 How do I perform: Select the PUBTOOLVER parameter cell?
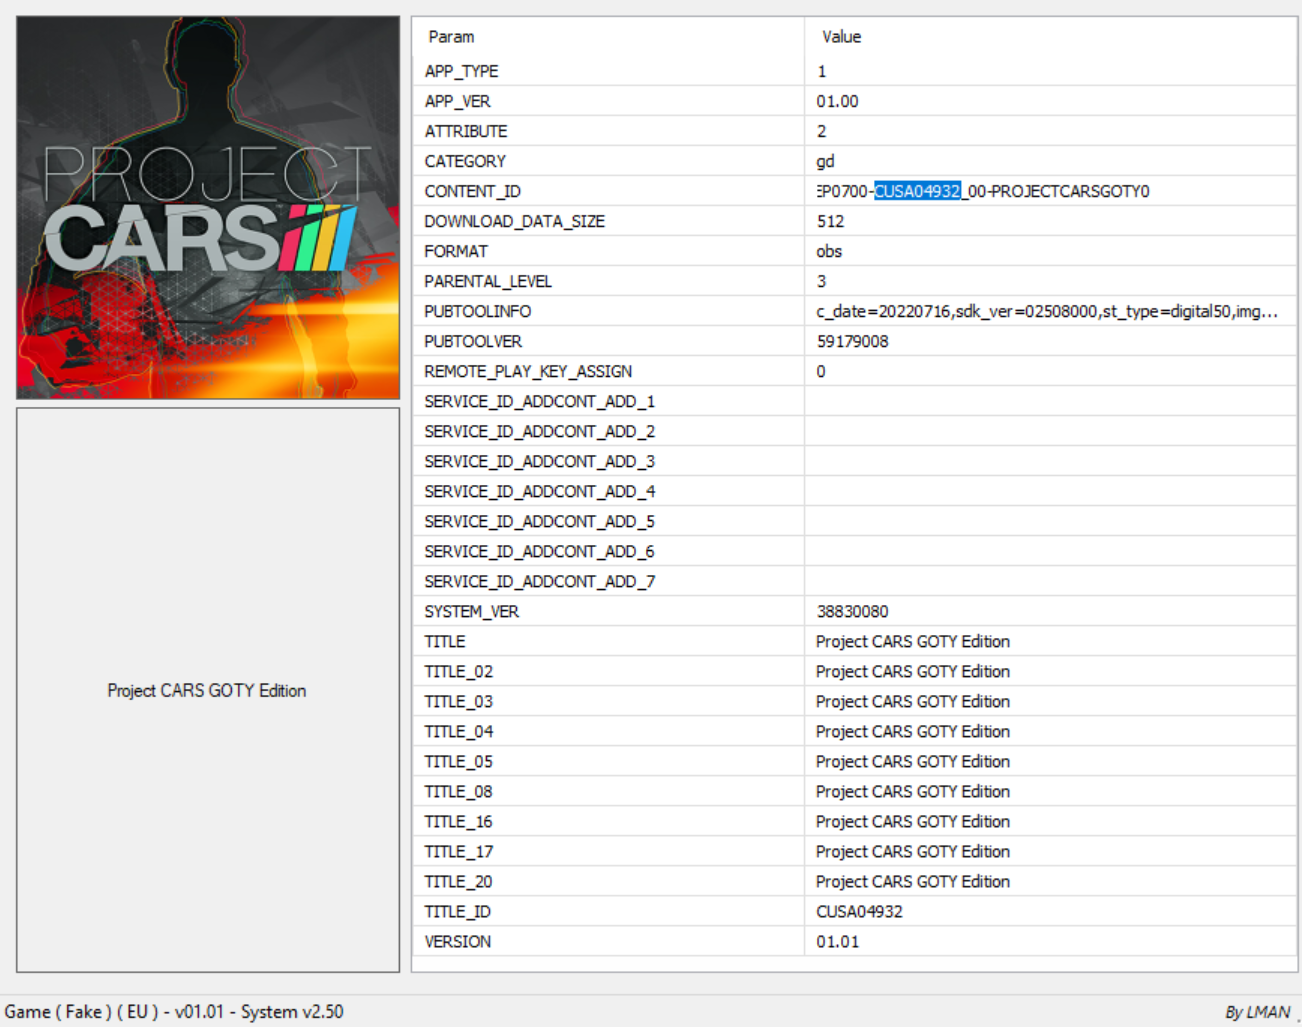click(608, 341)
